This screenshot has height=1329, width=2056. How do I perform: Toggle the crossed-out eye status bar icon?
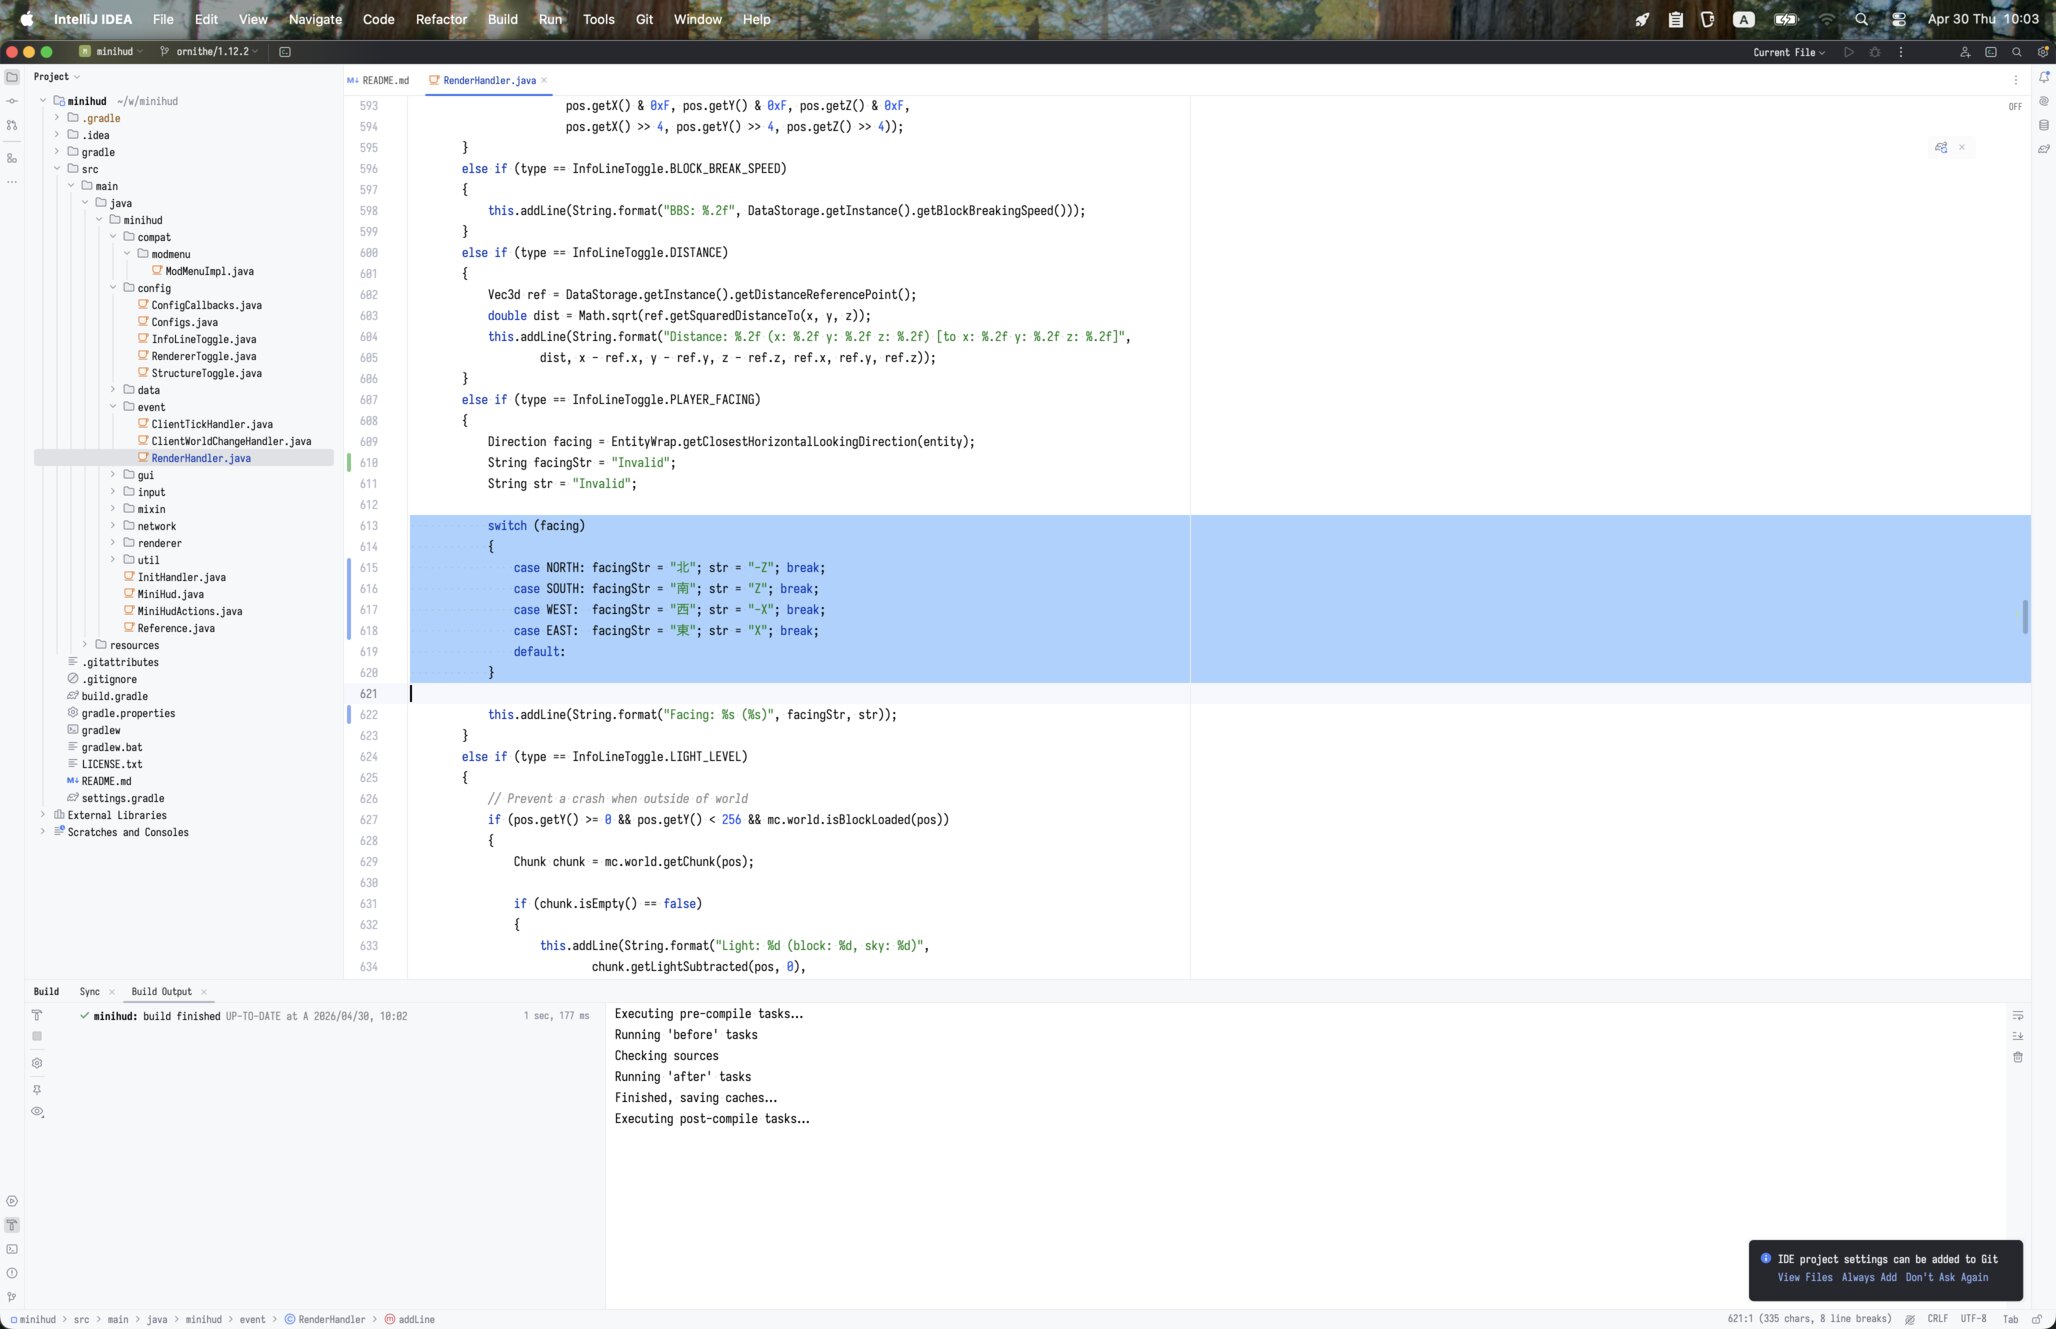(1909, 1319)
